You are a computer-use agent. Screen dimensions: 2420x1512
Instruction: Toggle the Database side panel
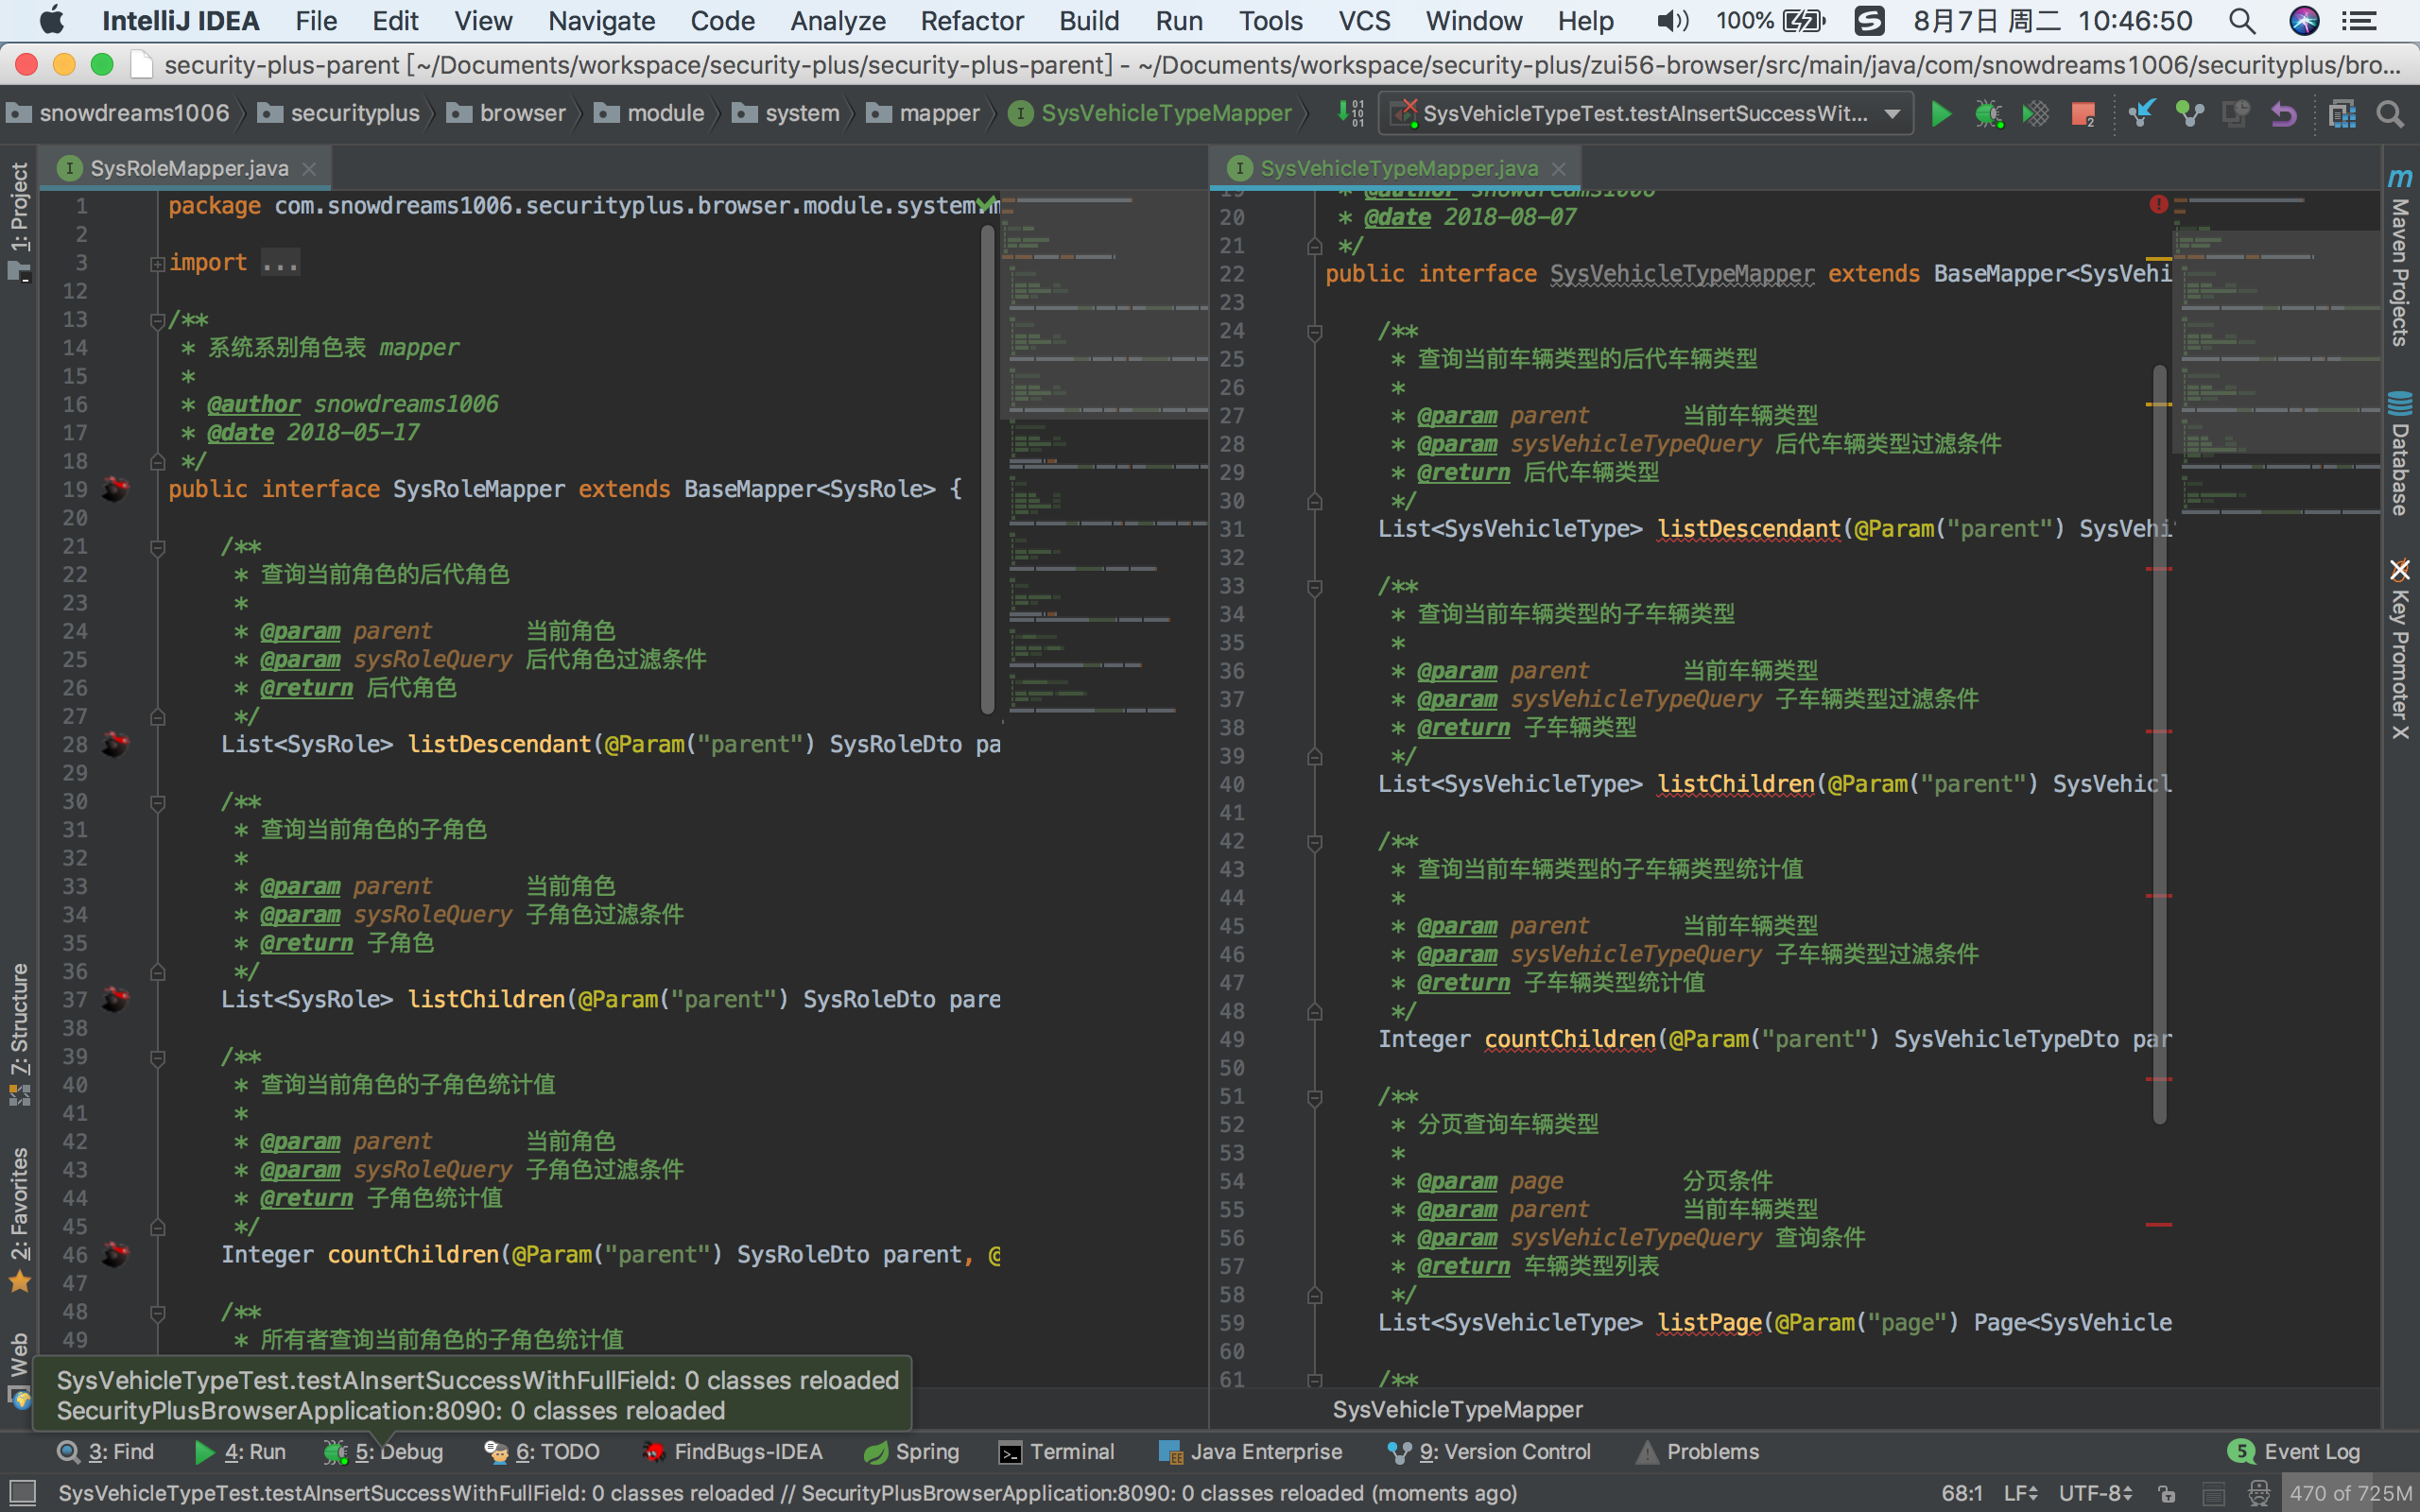tap(2400, 453)
